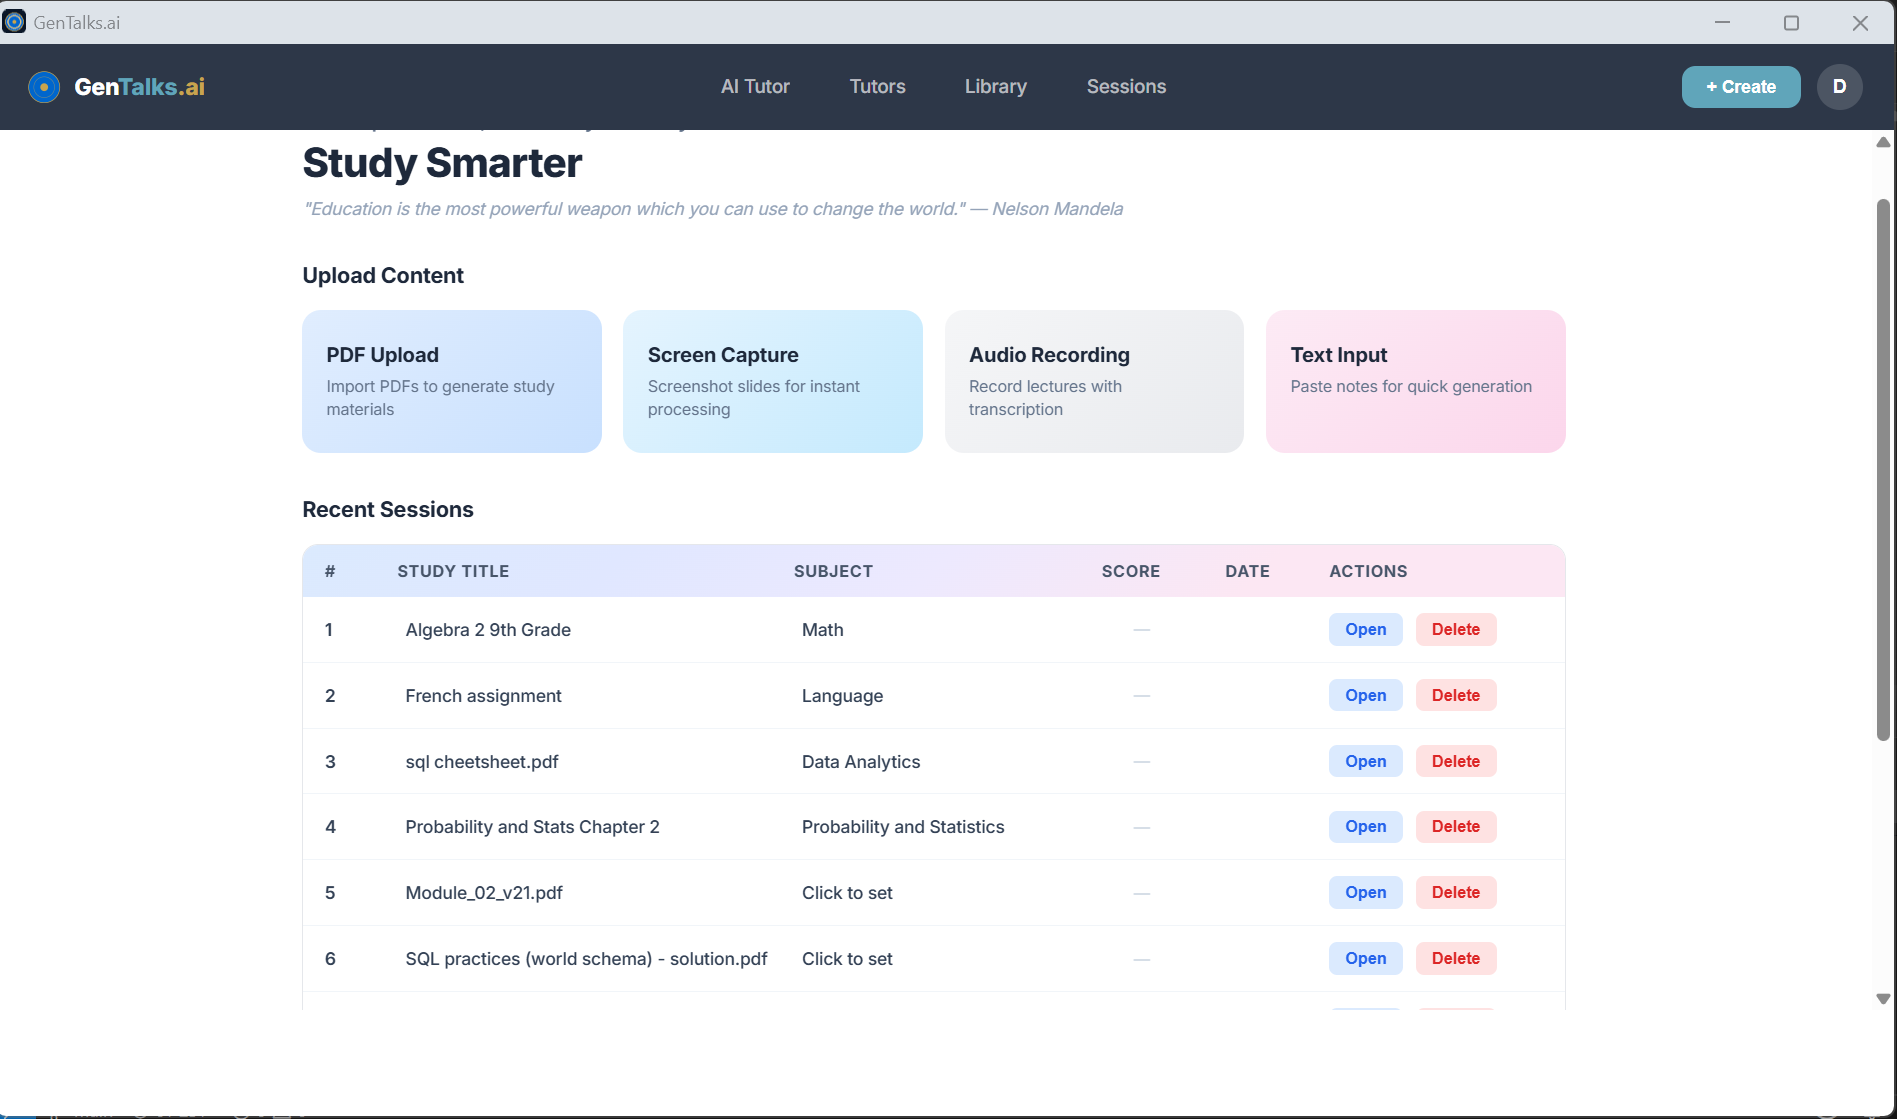Image resolution: width=1897 pixels, height=1119 pixels.
Task: Switch to the Library section
Action: 995,87
